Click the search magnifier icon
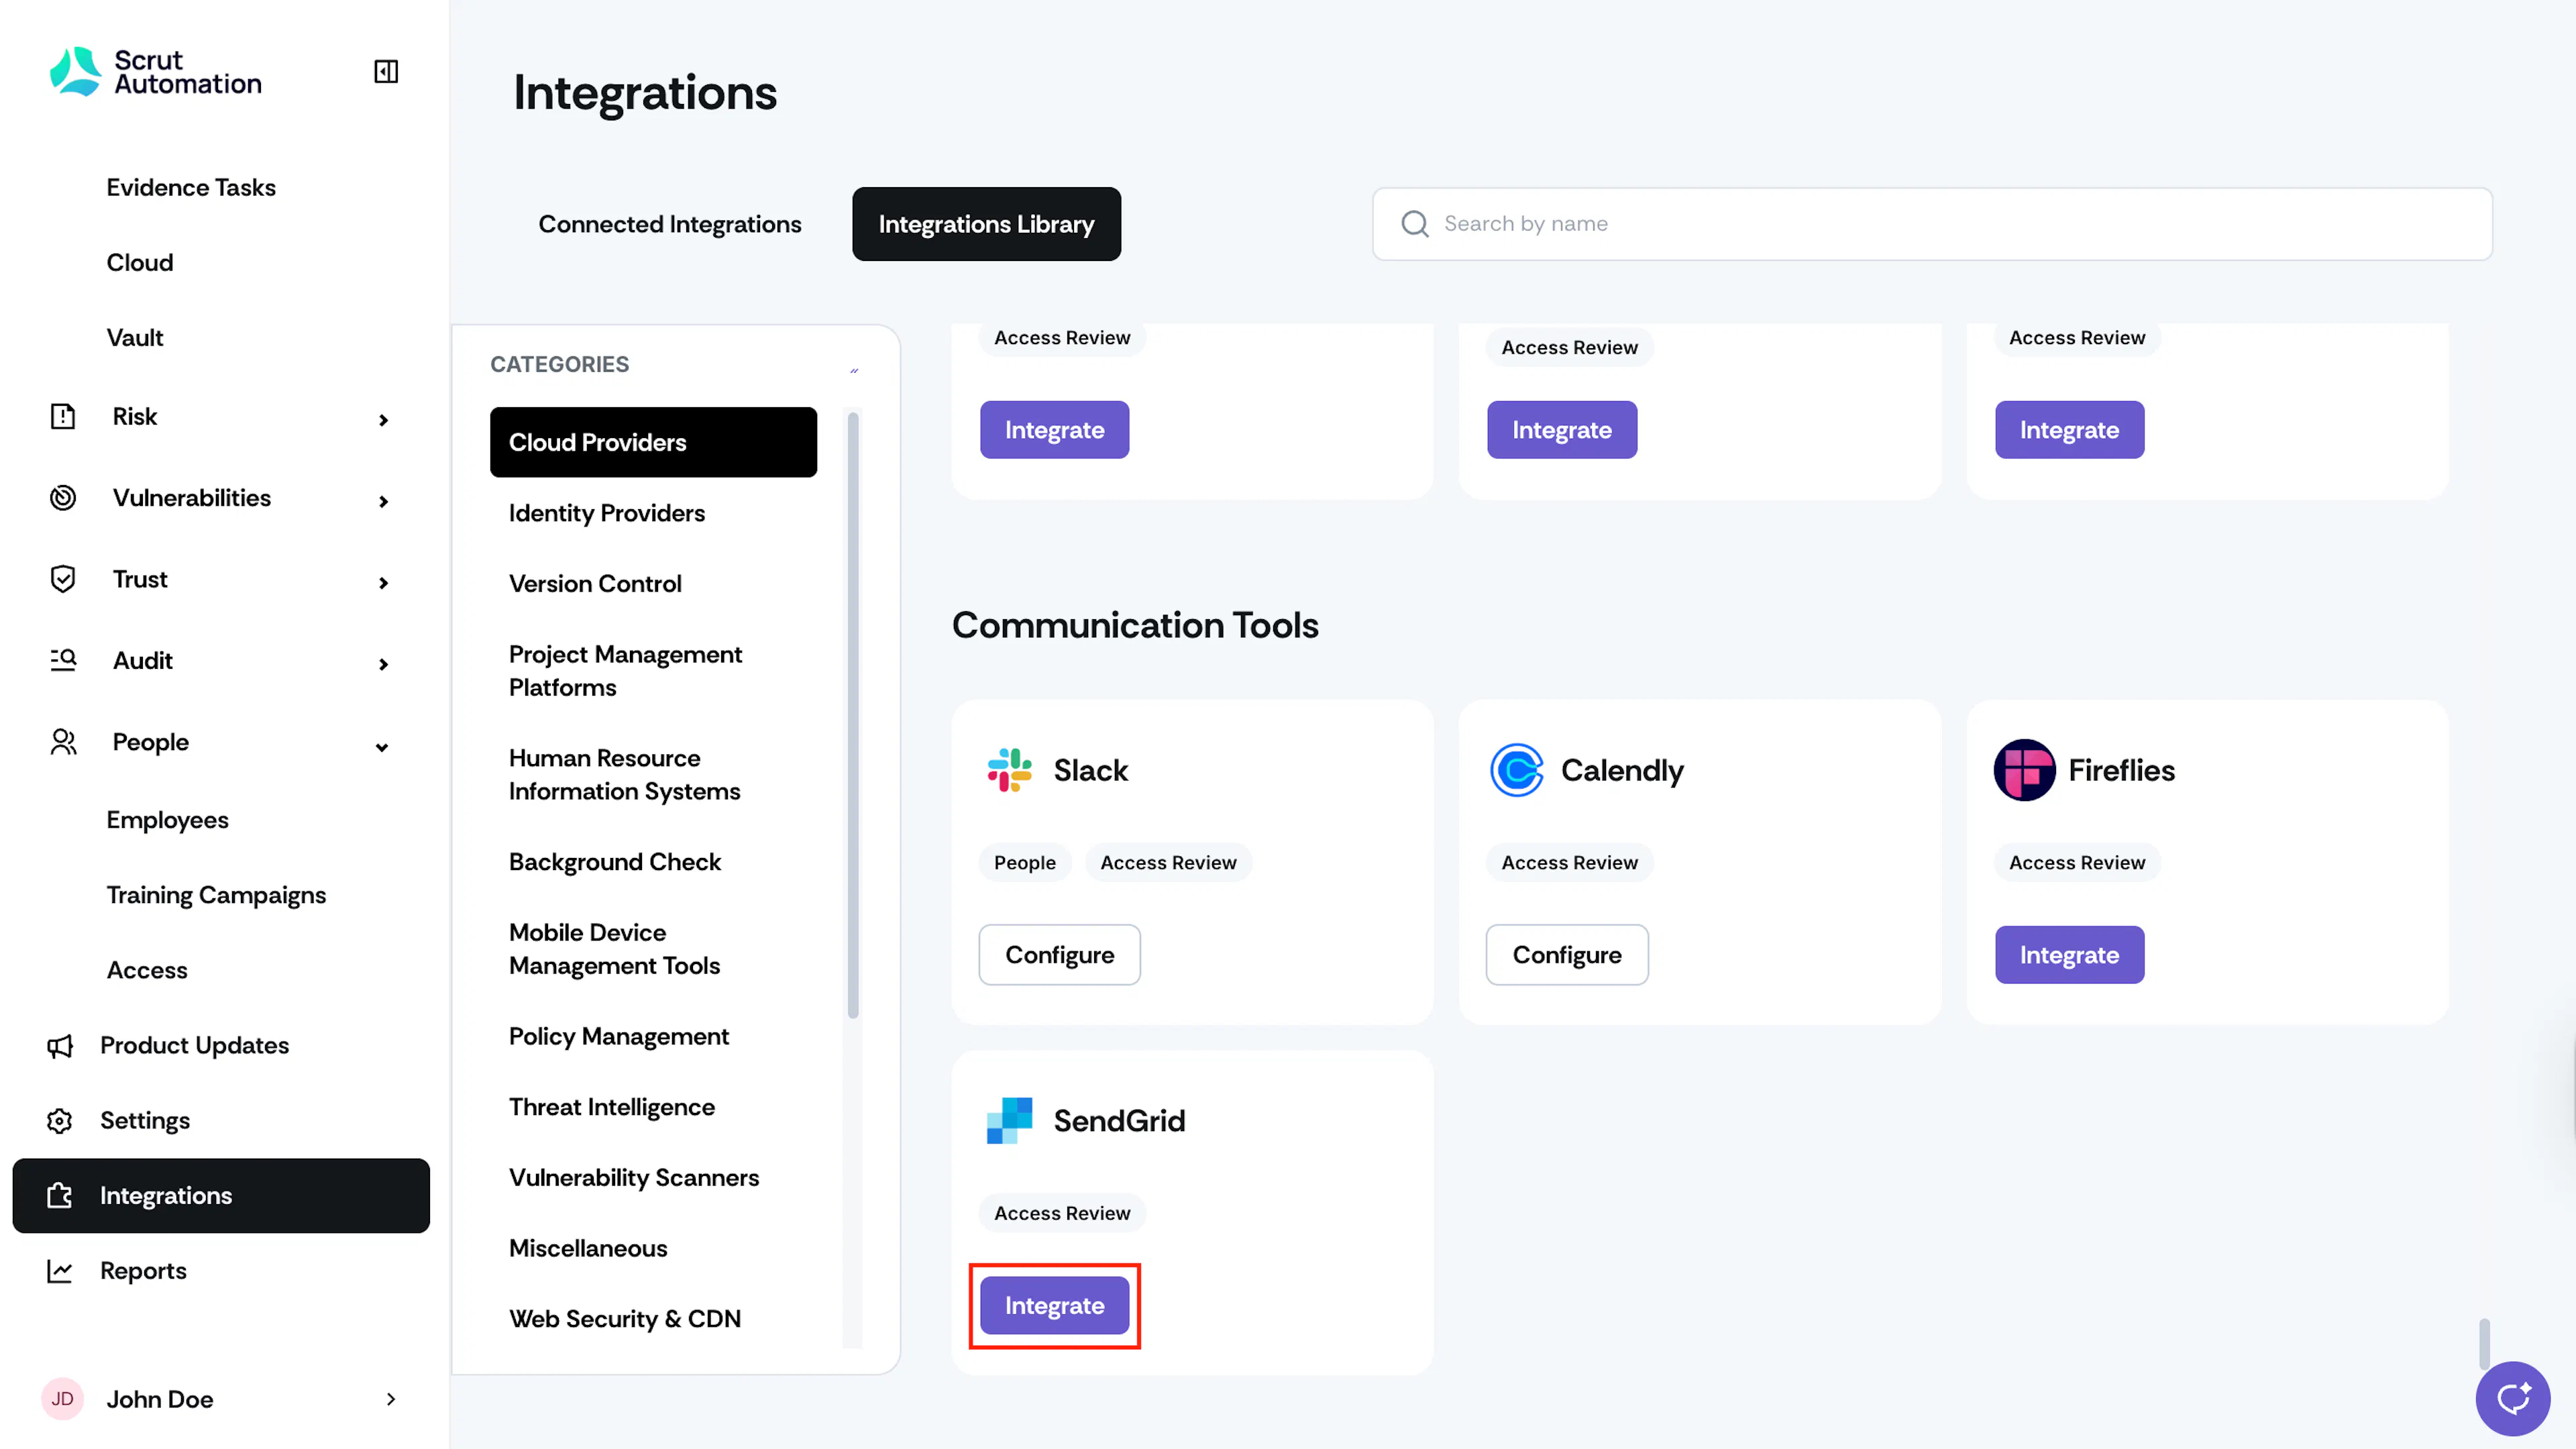 click(x=1414, y=223)
